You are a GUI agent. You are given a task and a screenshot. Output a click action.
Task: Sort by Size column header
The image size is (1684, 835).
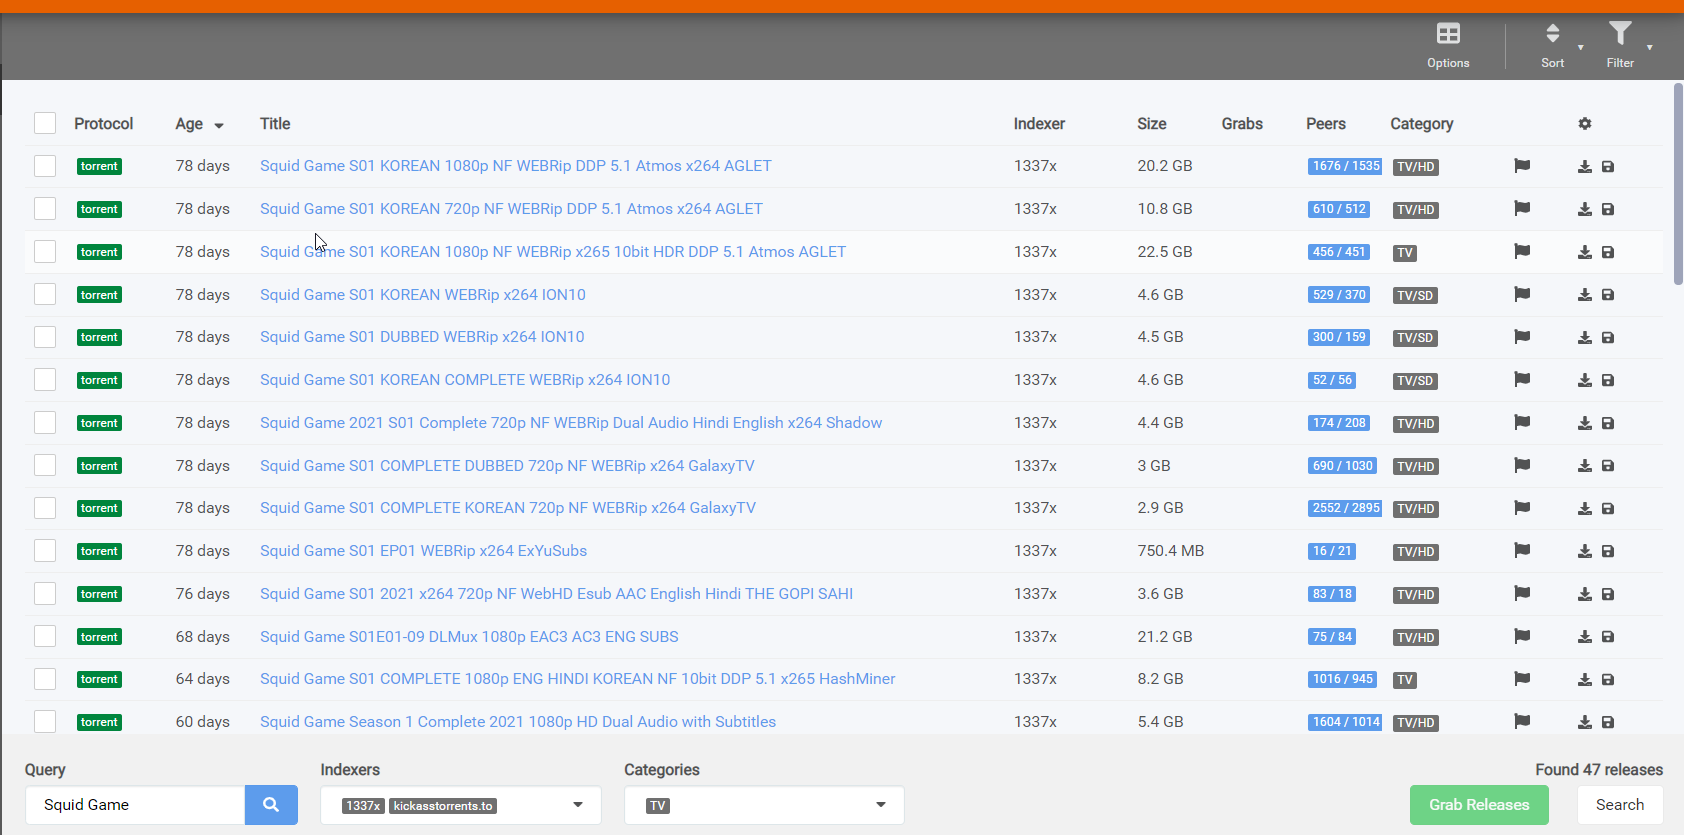1152,124
